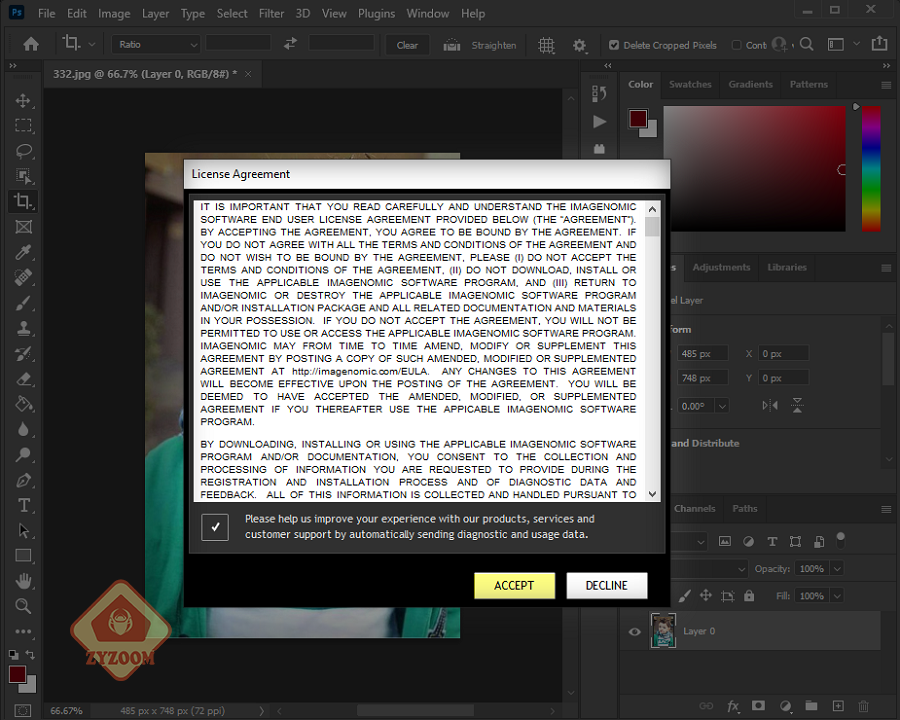Select the Hand tool
This screenshot has width=900, height=720.
coord(23,581)
